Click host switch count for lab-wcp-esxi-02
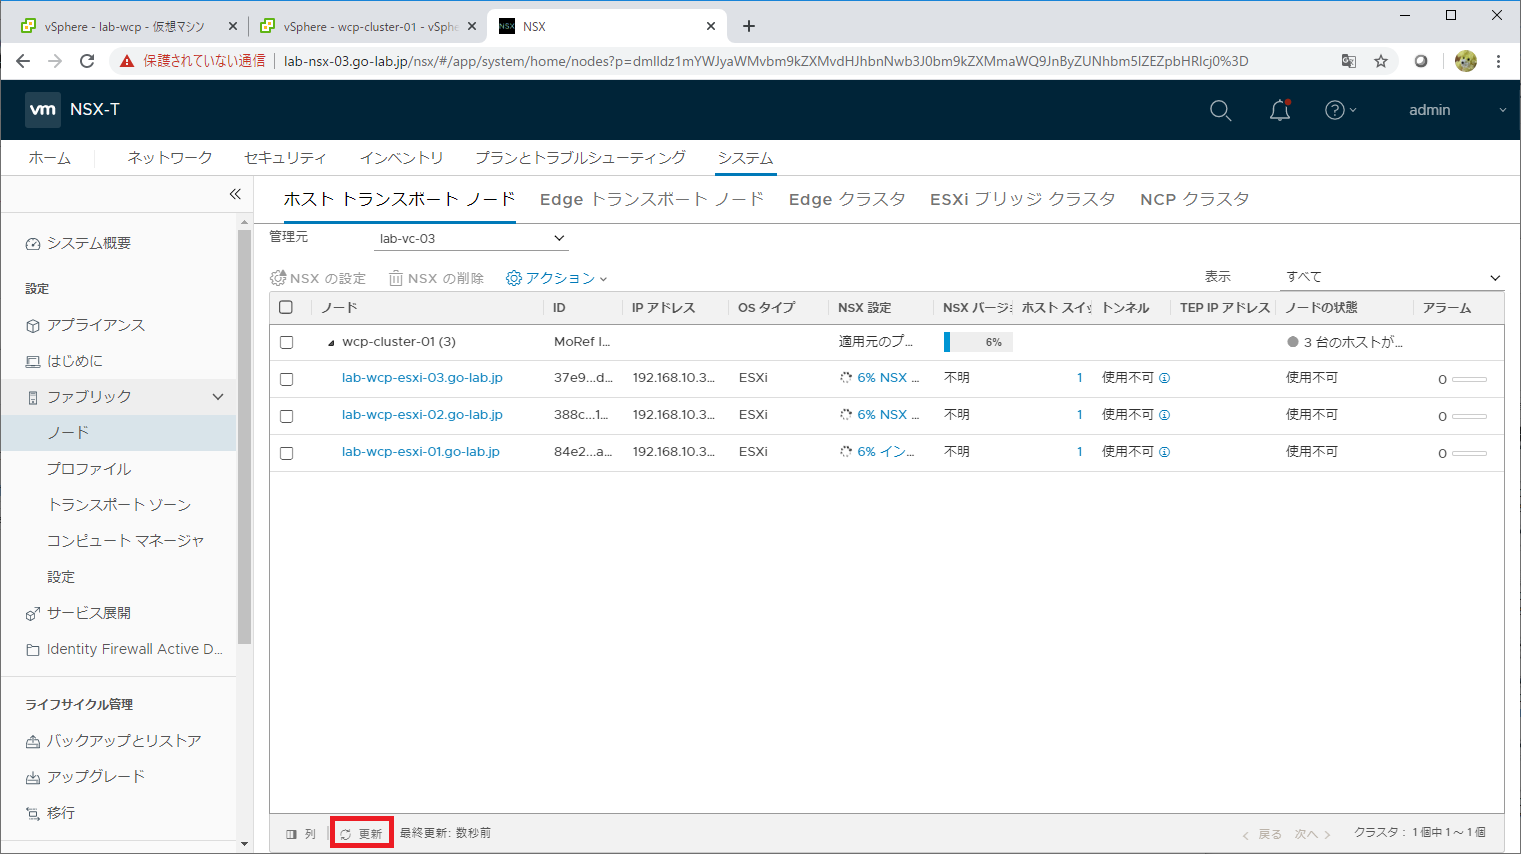 pos(1080,415)
